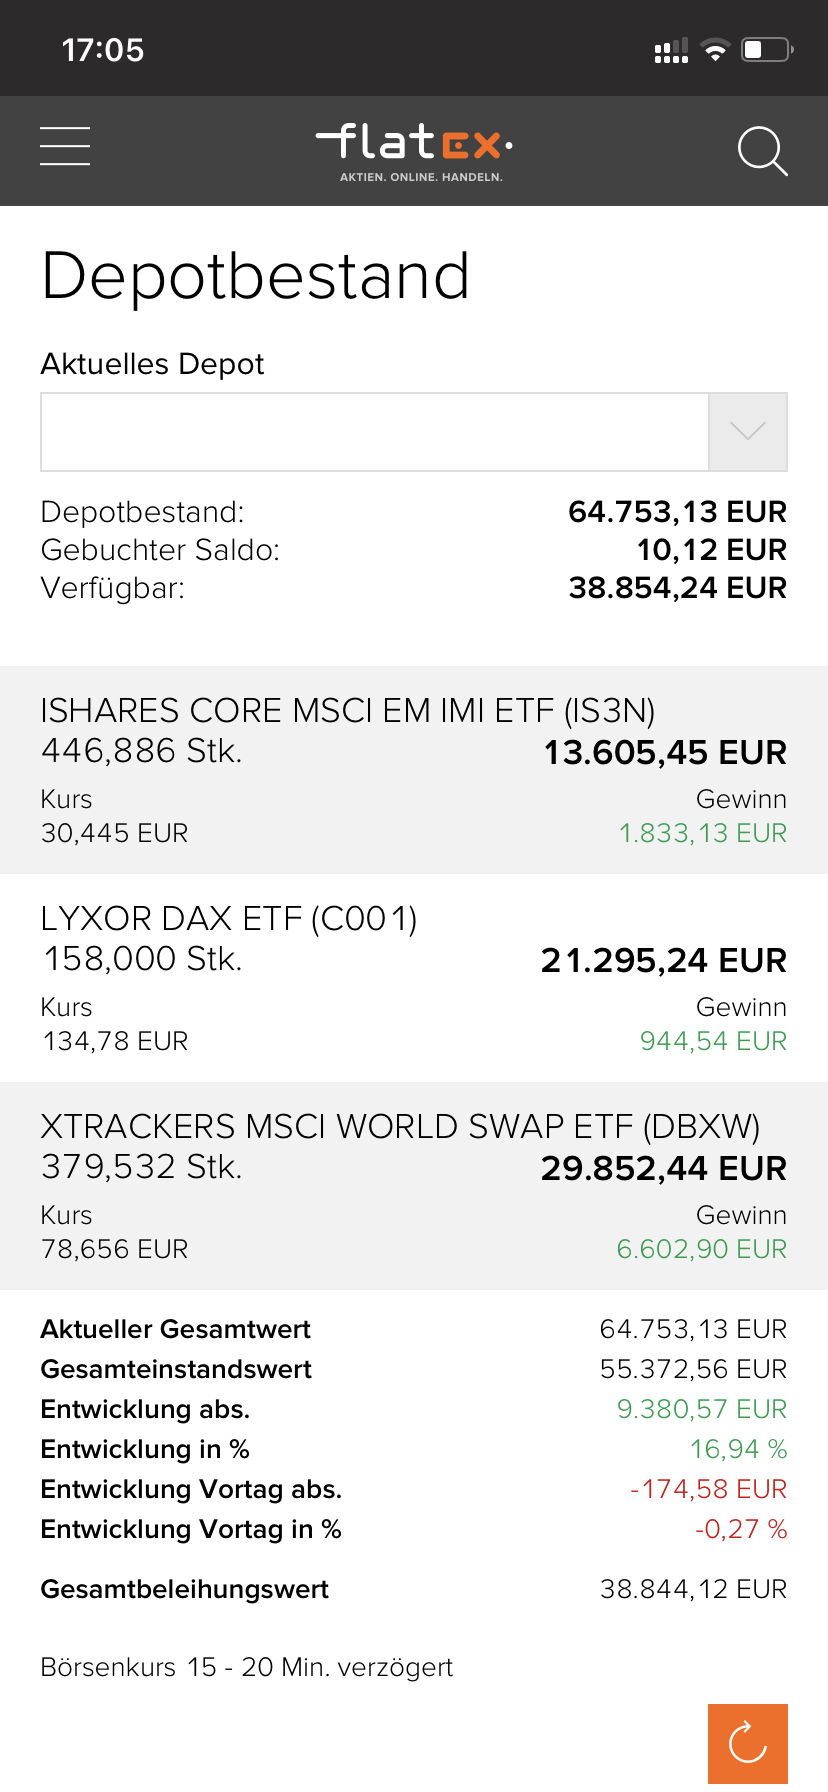
Task: Open XTRACKERS MSCI WORLD SWAP ETF position
Action: pos(414,1186)
